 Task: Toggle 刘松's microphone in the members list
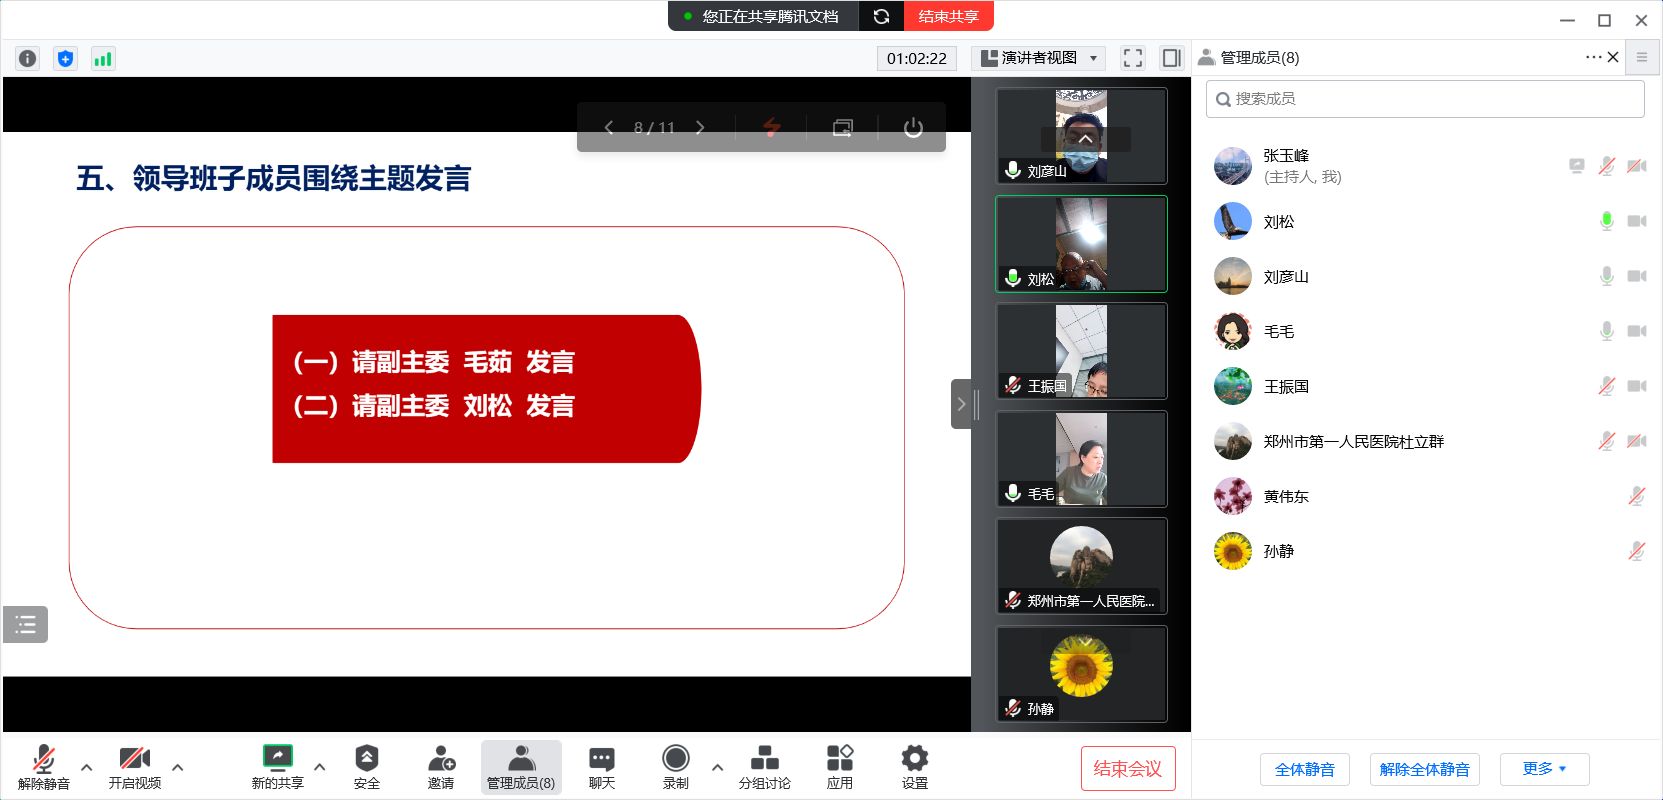1606,221
